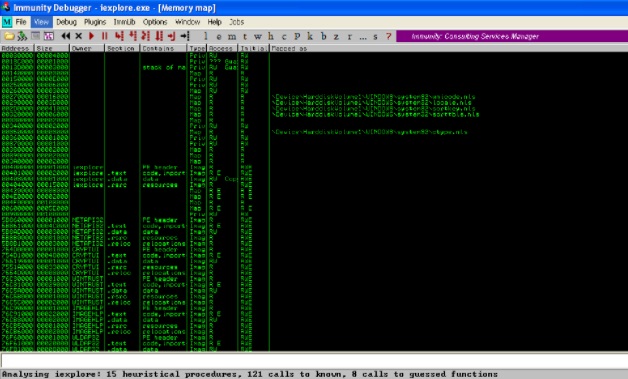The height and width of the screenshot is (379, 628).
Task: Open the View menu
Action: point(41,22)
